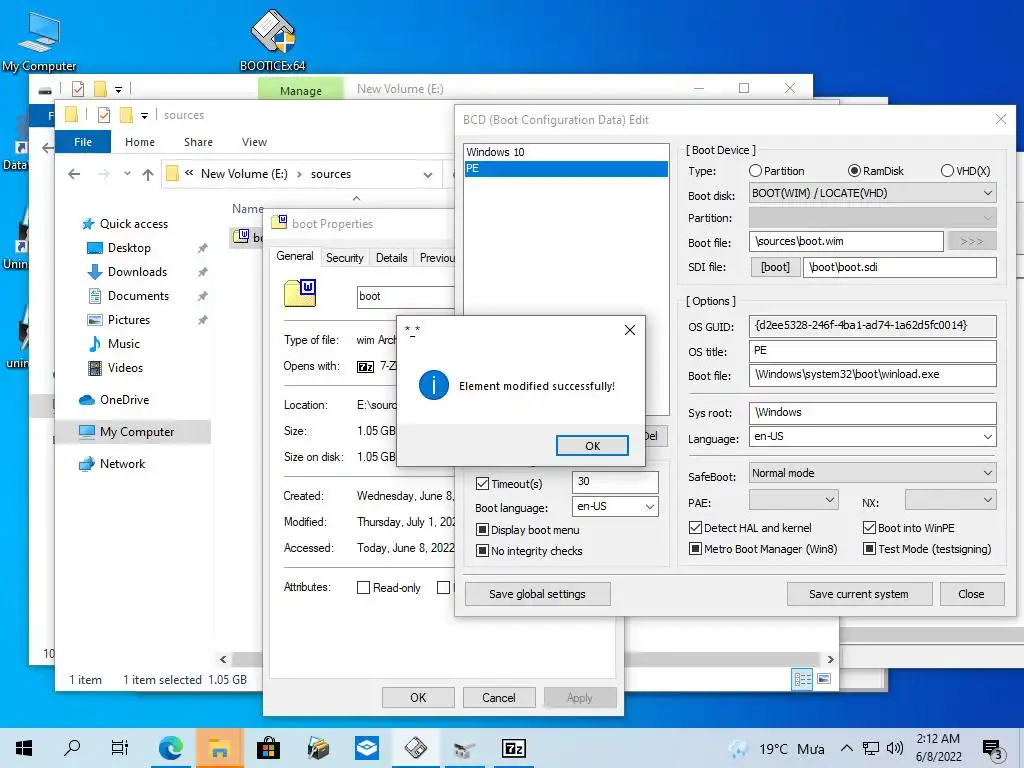Select Network in navigation pane
Screen dimensions: 1024x768
click(x=122, y=464)
